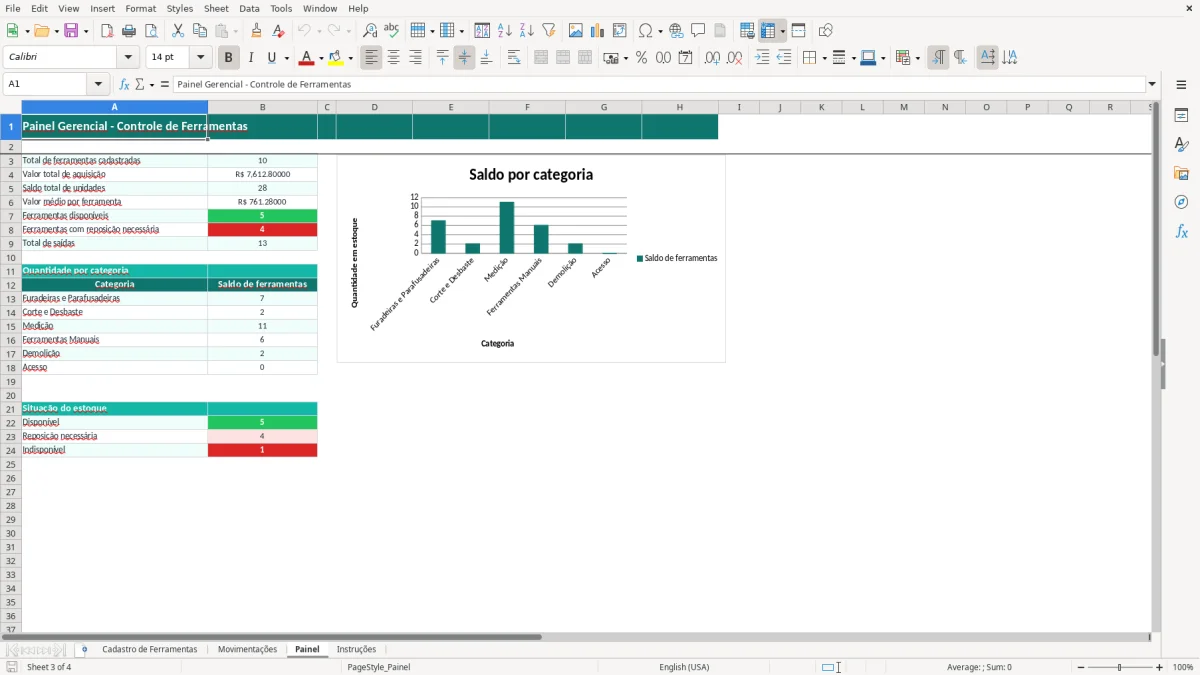
Task: Click the Cut scissors icon
Action: point(178,31)
